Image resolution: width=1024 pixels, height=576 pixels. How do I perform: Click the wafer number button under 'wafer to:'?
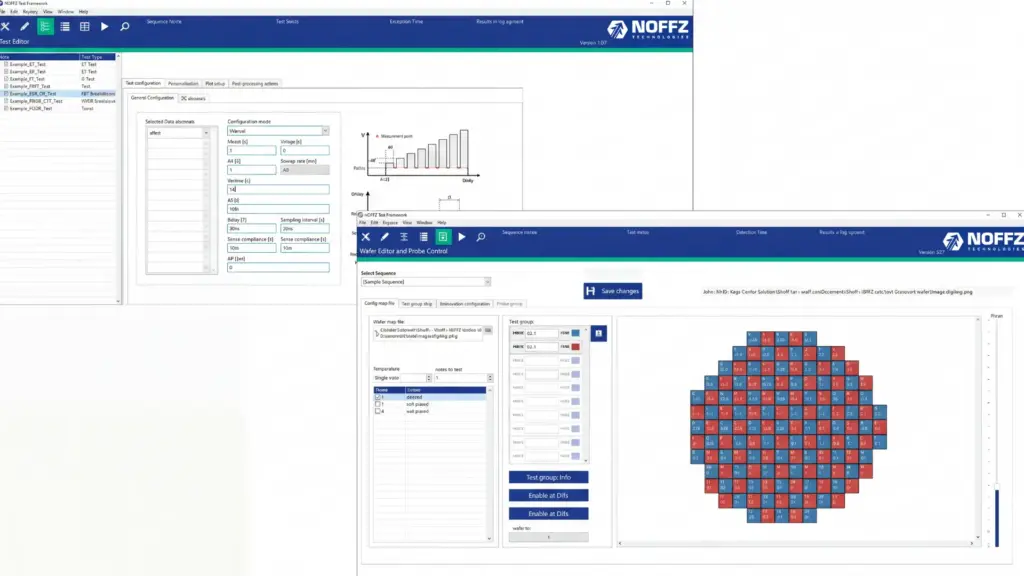pos(549,537)
